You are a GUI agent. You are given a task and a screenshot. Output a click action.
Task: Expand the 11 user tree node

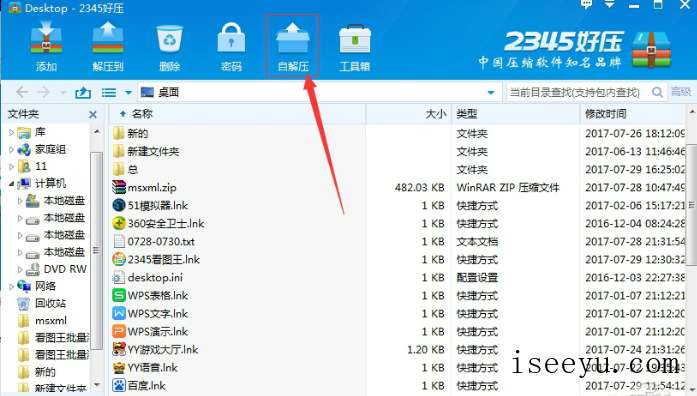[11, 167]
